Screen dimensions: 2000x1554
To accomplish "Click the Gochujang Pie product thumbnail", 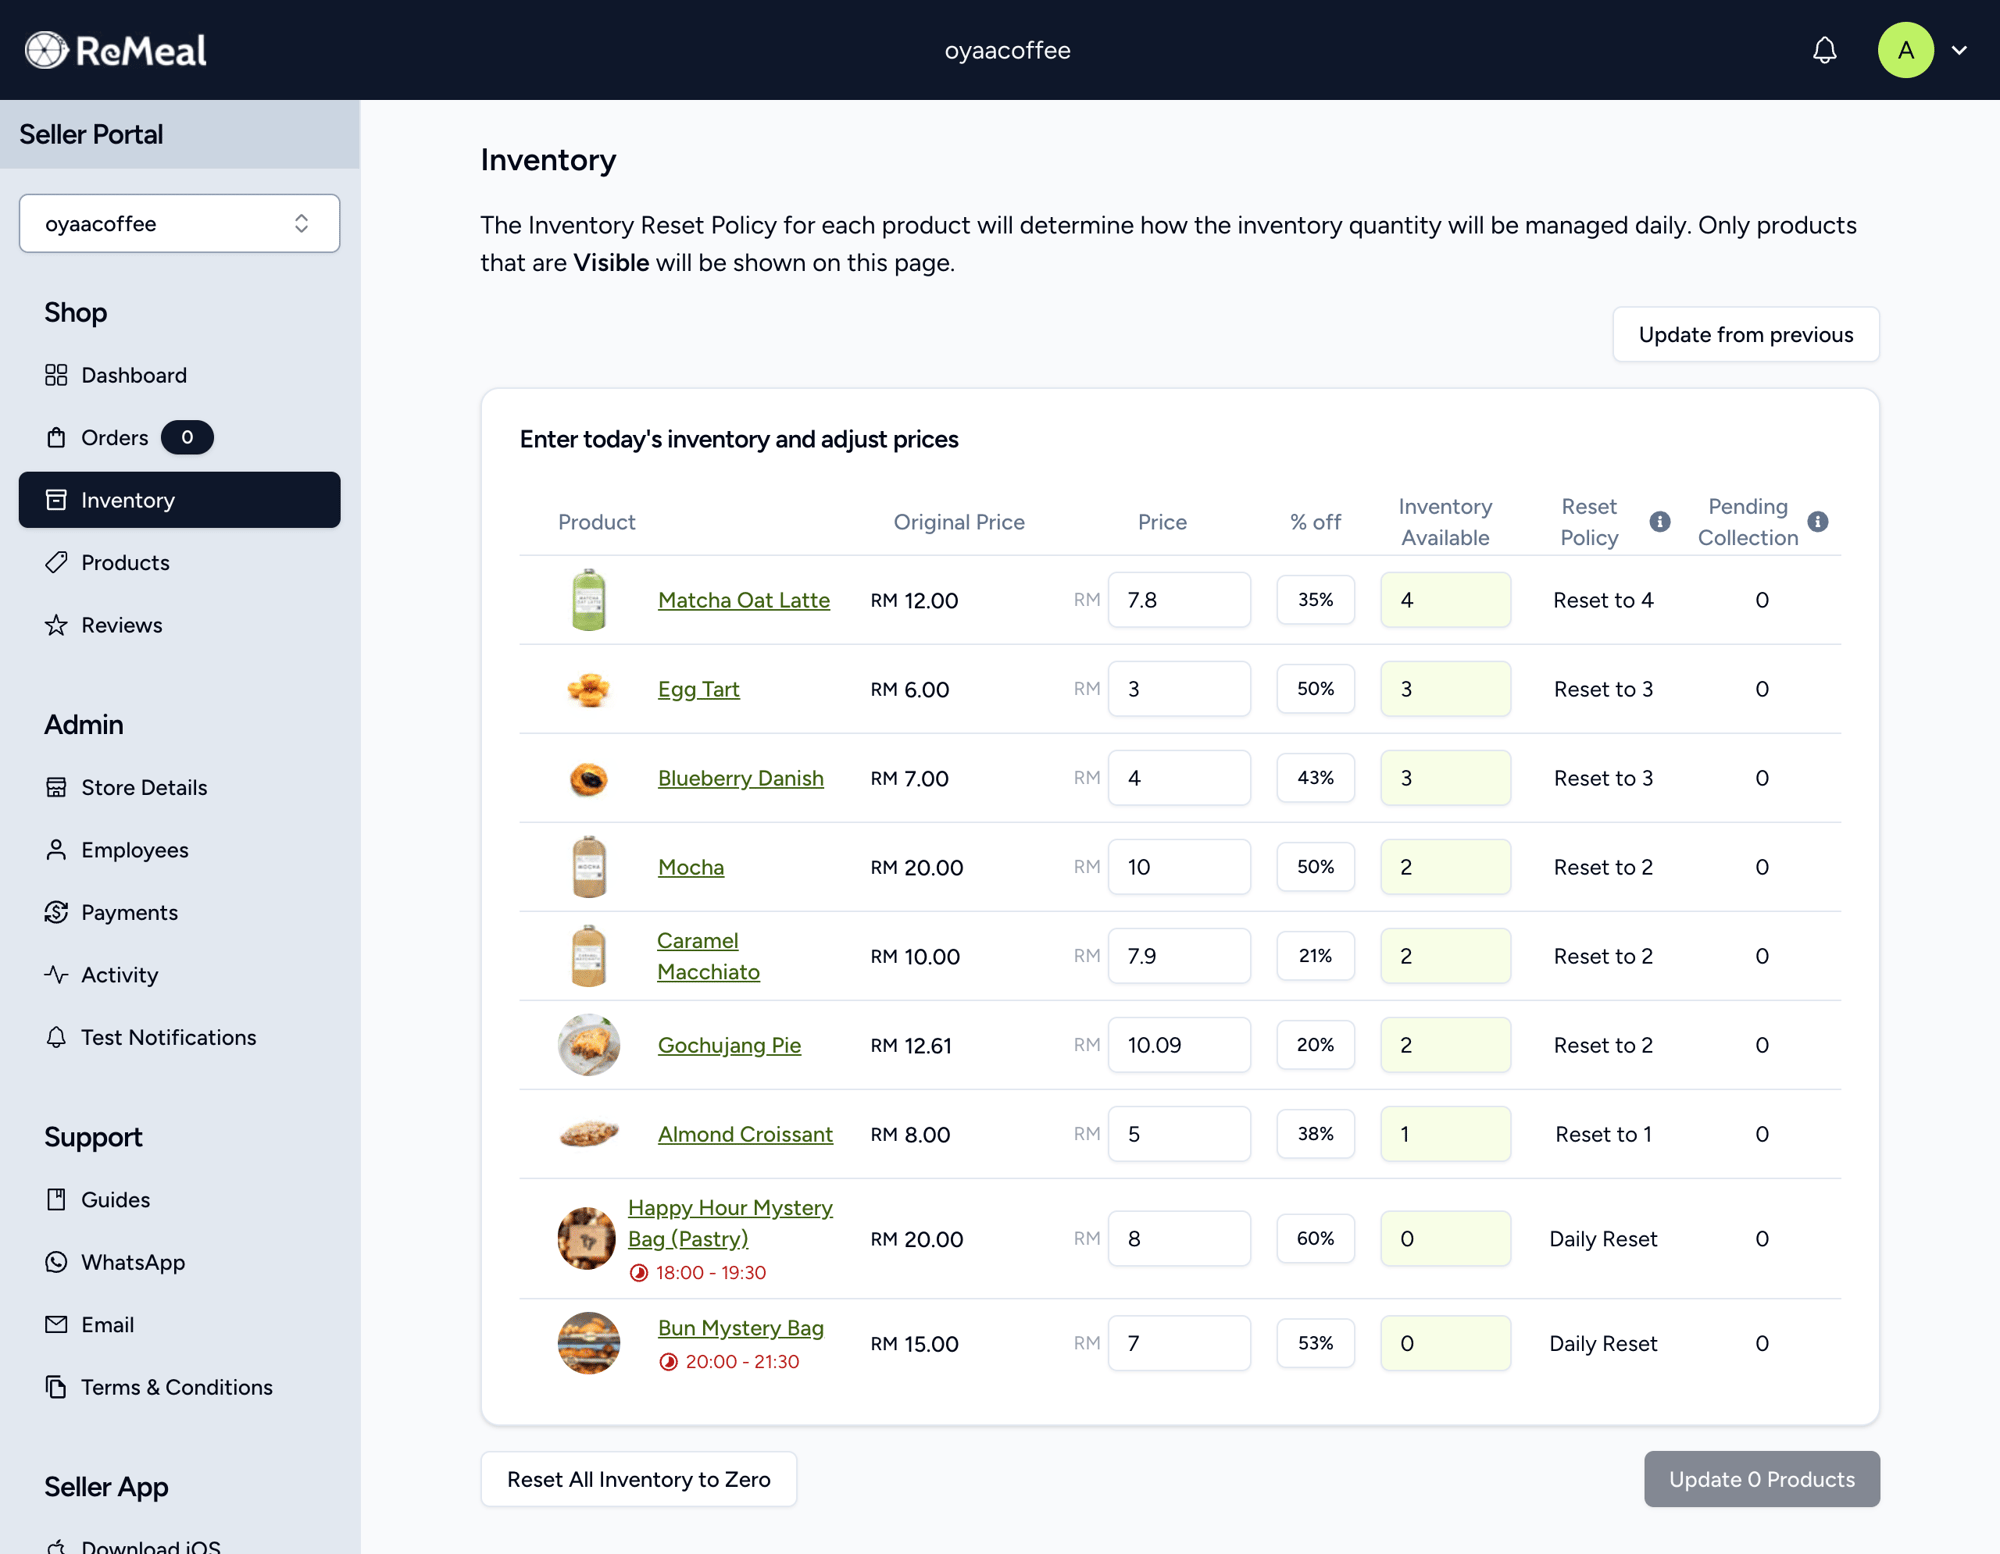I will [588, 1045].
